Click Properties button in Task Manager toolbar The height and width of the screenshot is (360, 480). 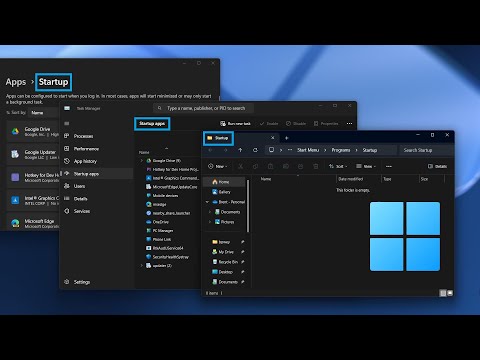coord(326,123)
